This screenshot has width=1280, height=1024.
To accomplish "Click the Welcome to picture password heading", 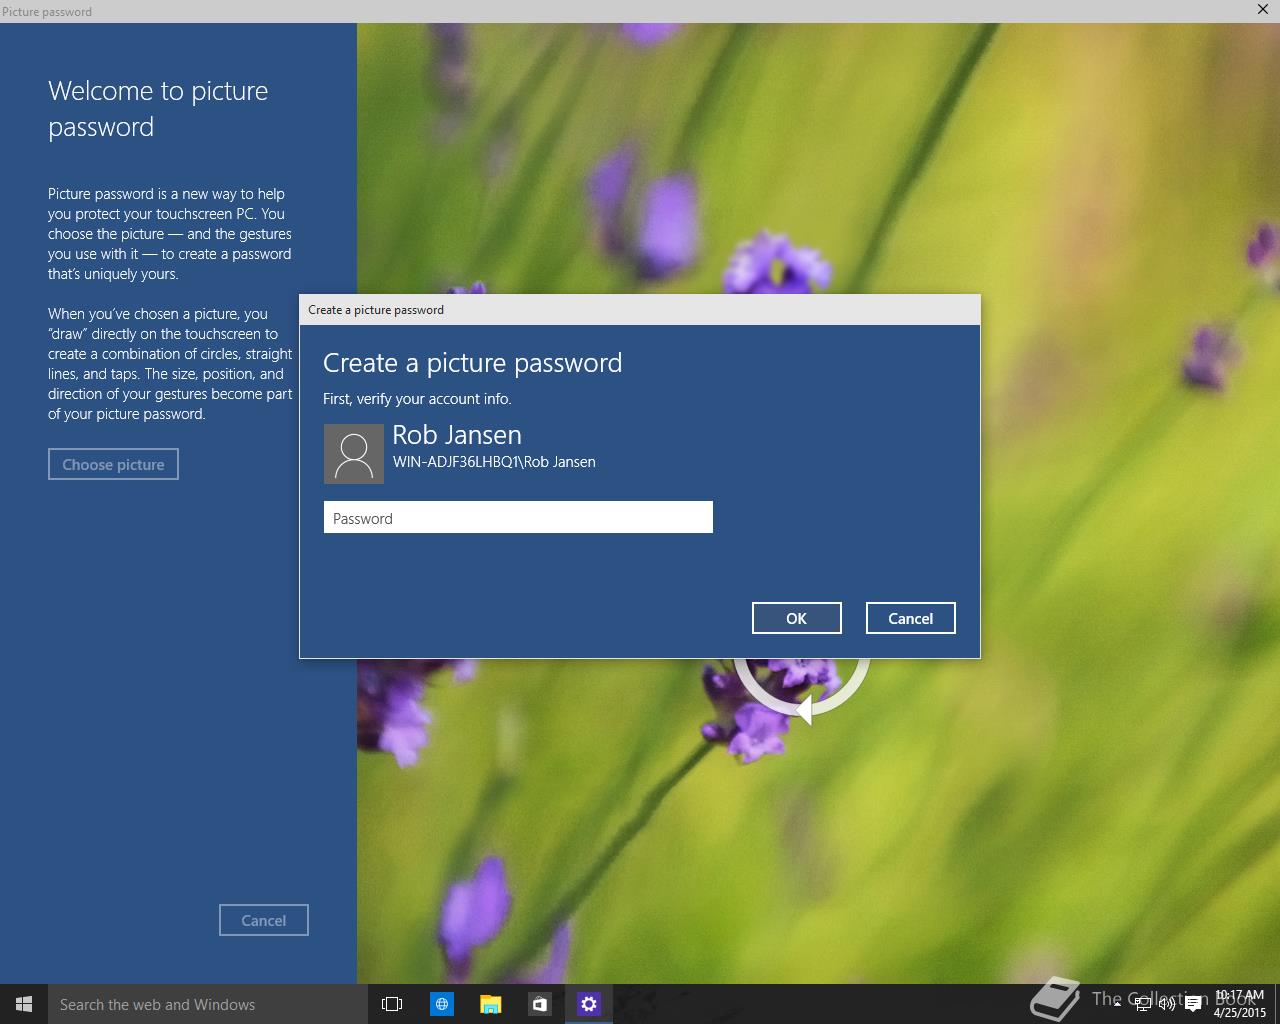I will 158,108.
